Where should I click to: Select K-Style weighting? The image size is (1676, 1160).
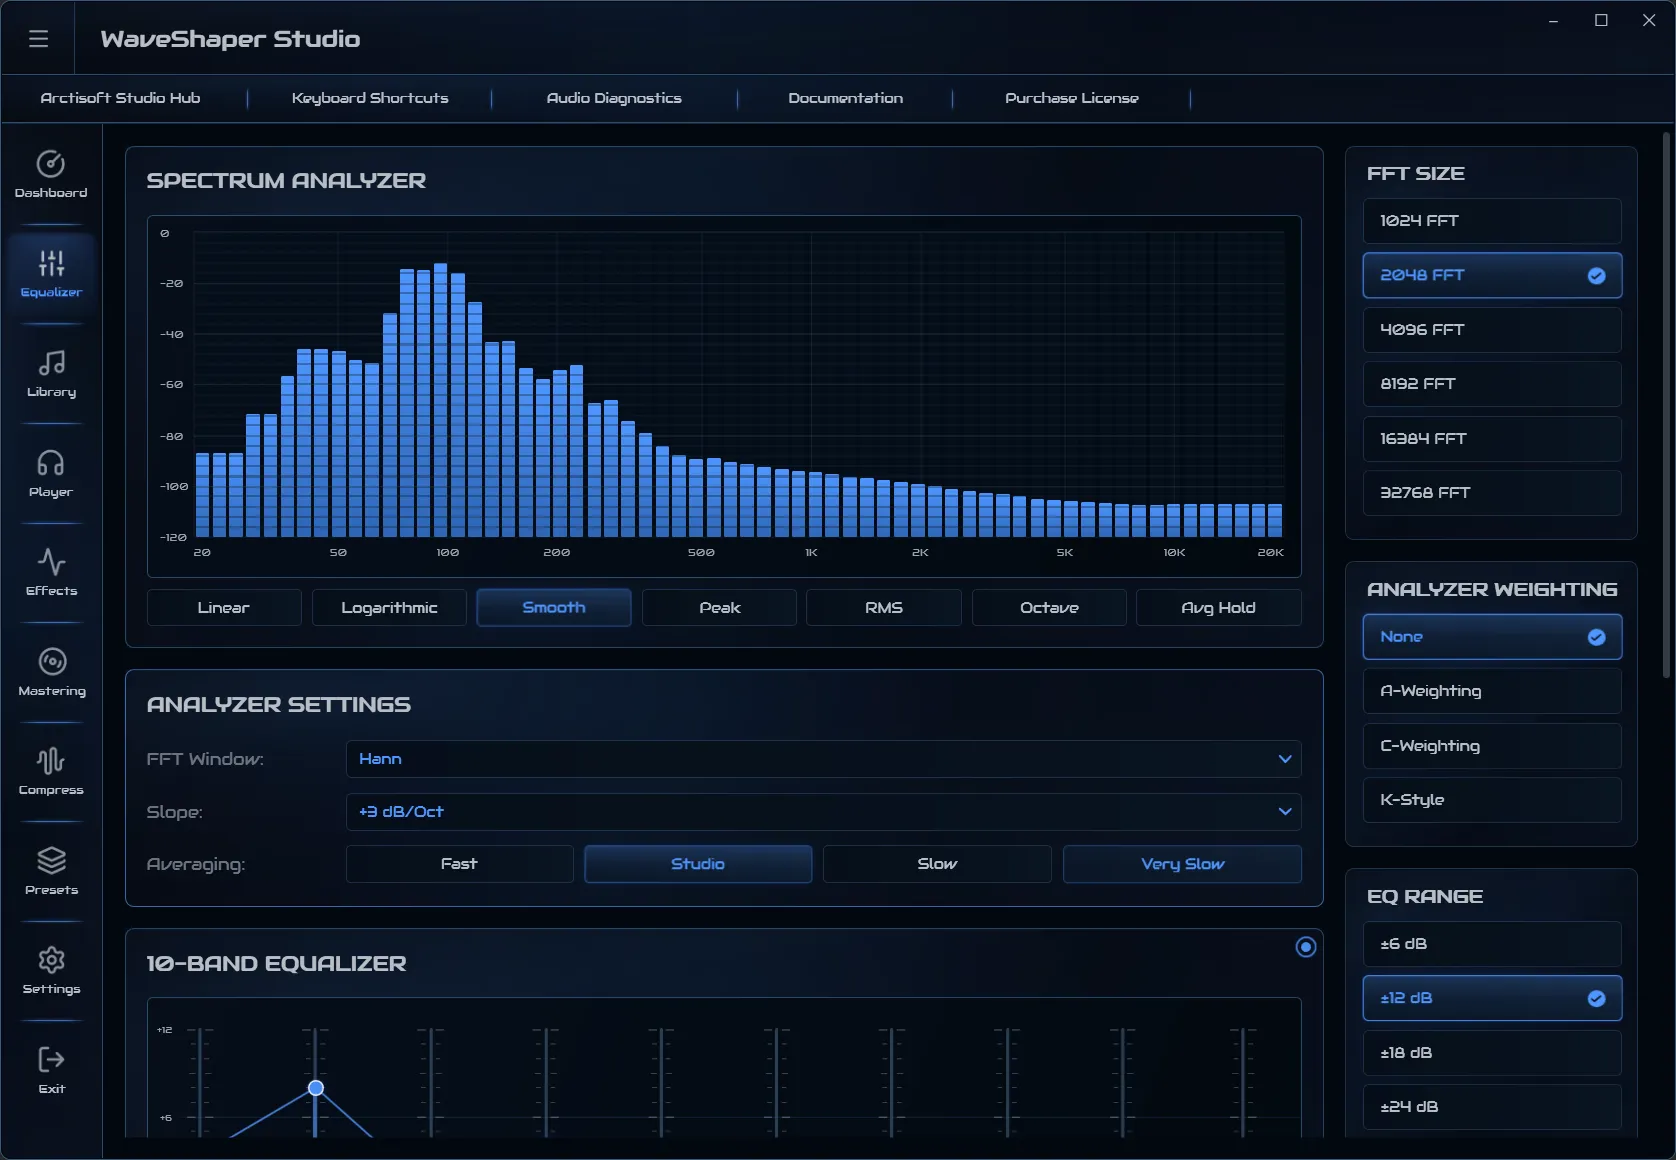coord(1492,800)
